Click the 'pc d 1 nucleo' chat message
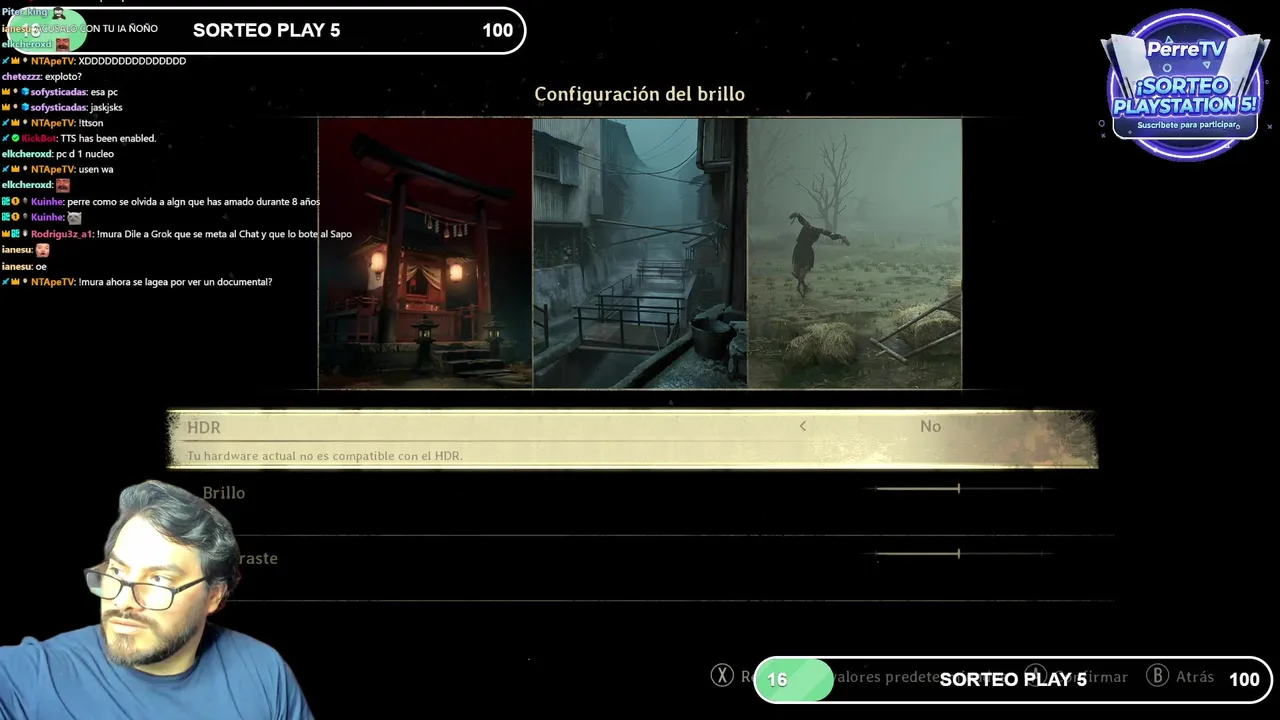The height and width of the screenshot is (720, 1280). tap(85, 154)
